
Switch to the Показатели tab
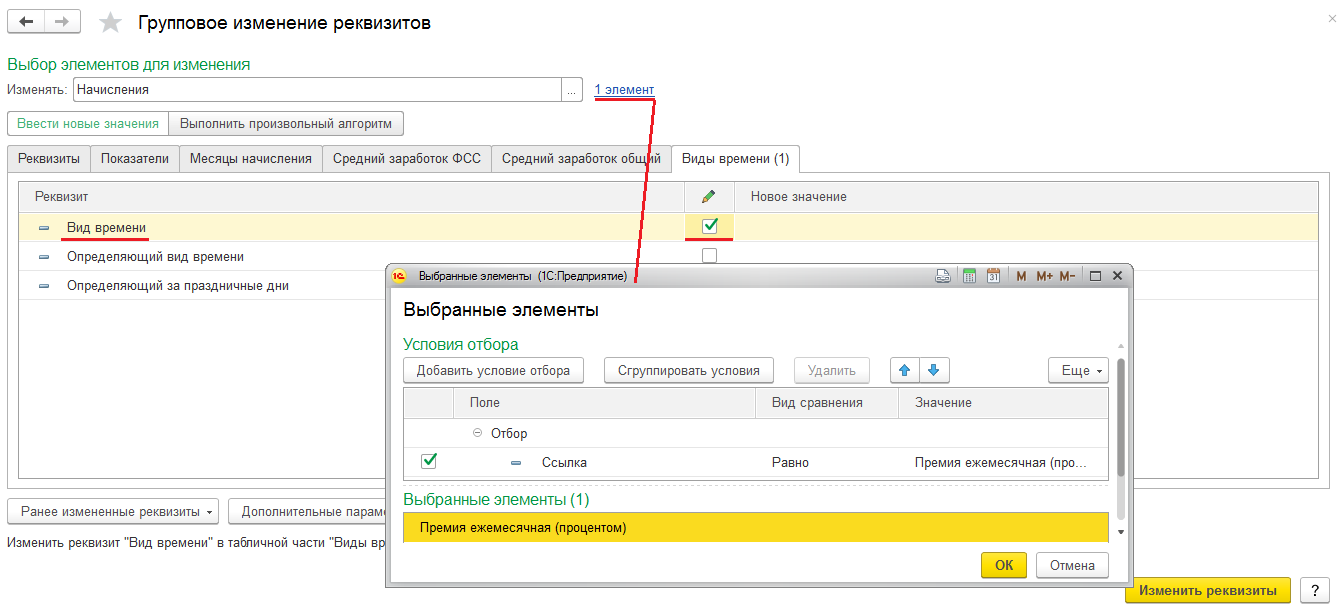click(135, 158)
